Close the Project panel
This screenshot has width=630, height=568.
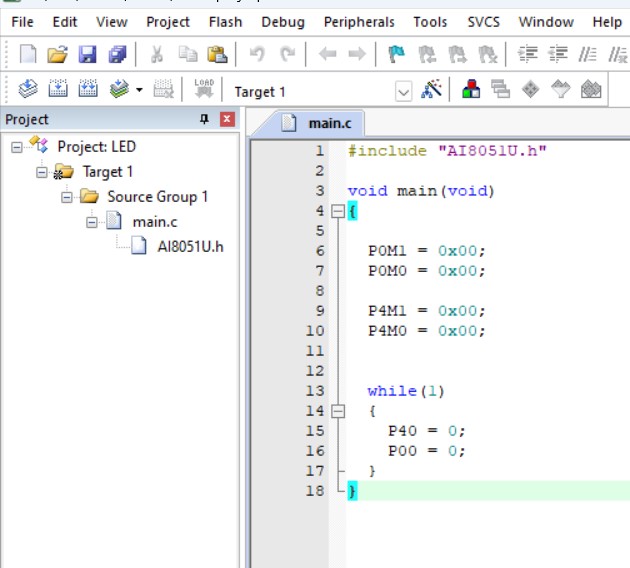227,119
